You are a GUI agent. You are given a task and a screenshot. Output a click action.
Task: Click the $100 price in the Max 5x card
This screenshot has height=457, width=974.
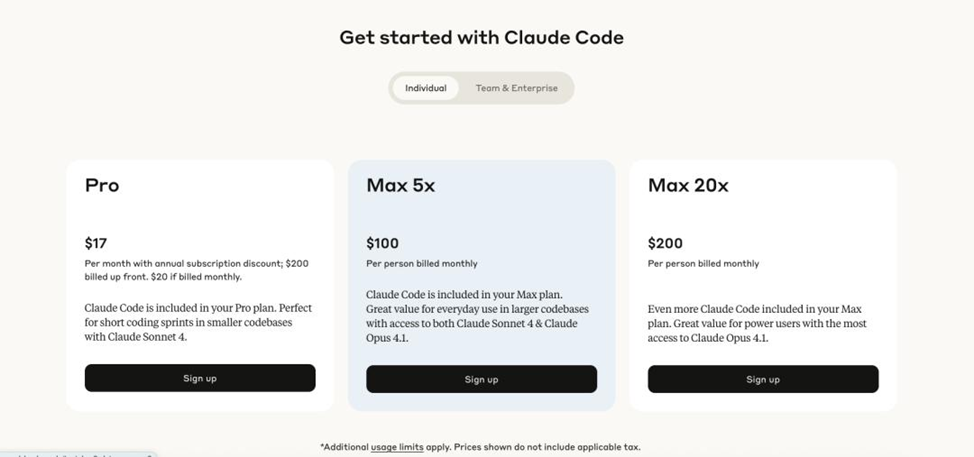(383, 243)
